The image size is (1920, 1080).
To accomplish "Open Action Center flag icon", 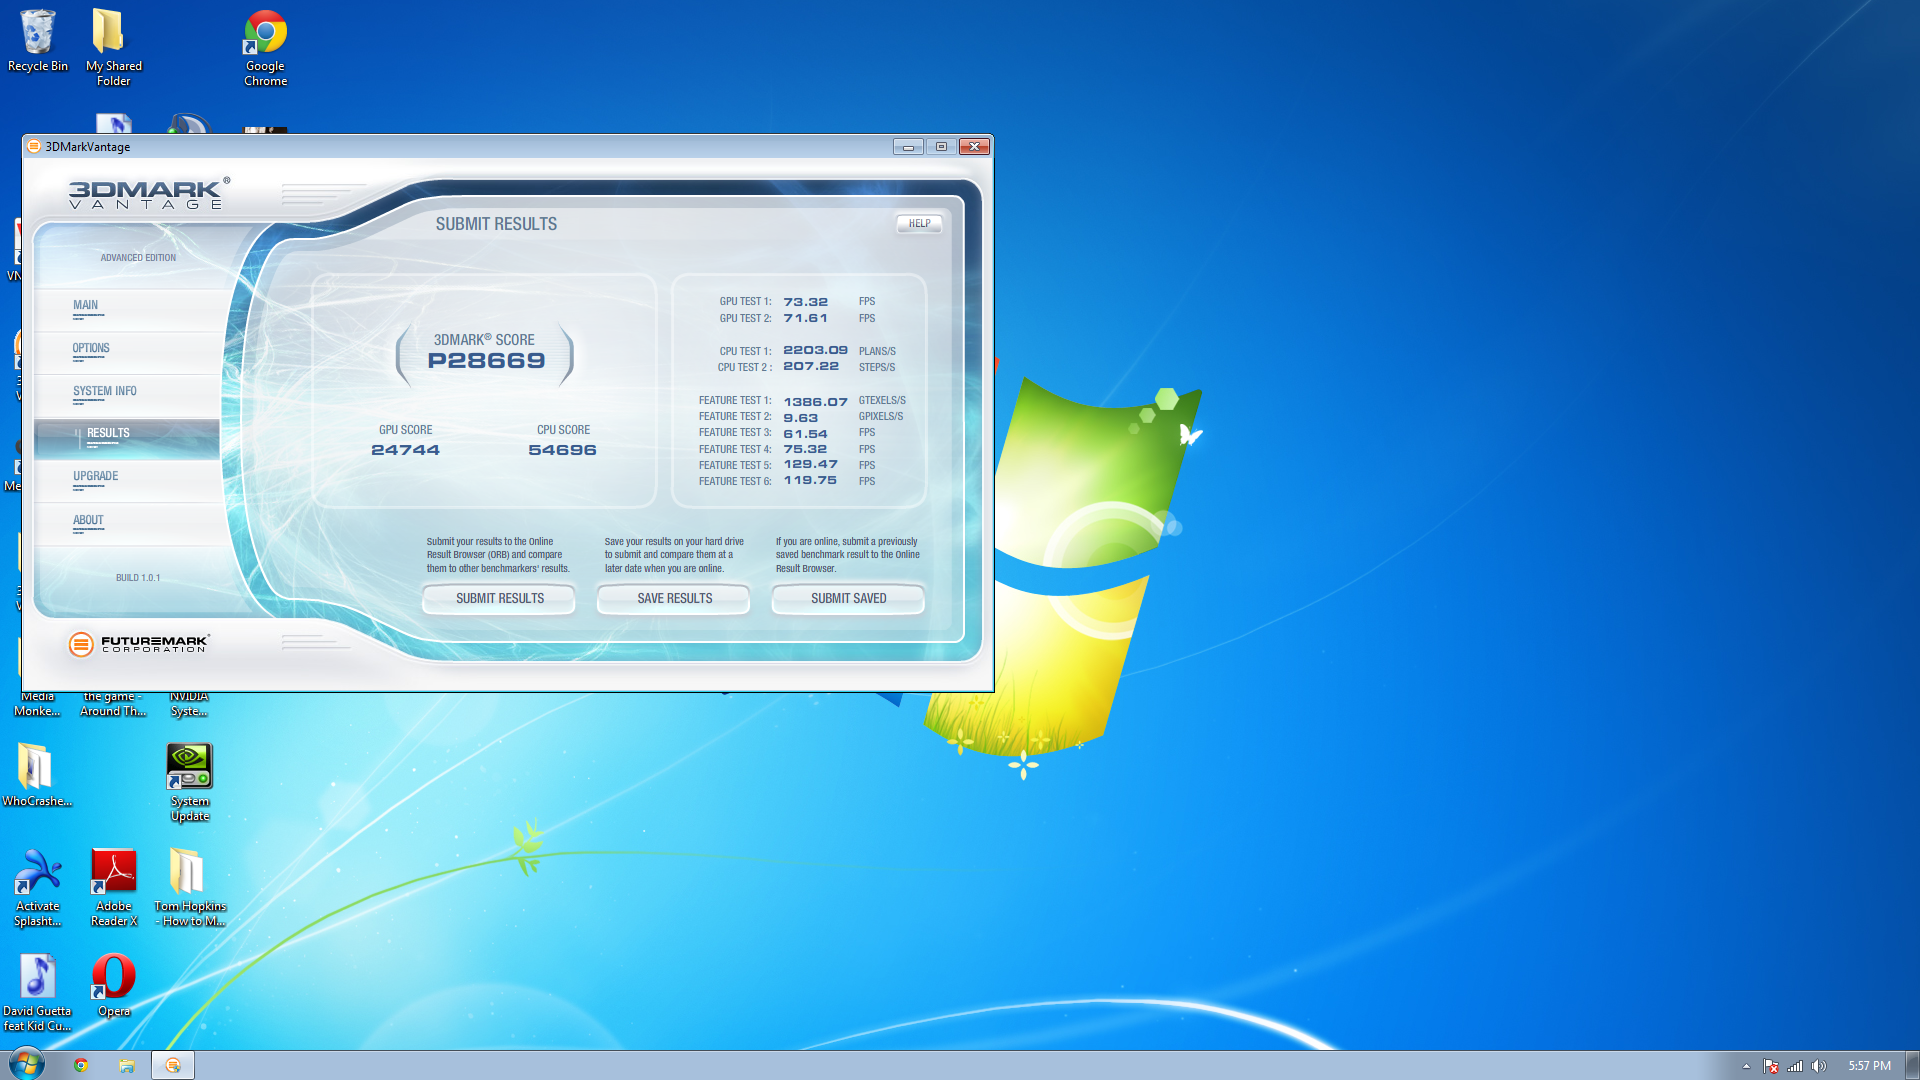I will pyautogui.click(x=1771, y=1066).
